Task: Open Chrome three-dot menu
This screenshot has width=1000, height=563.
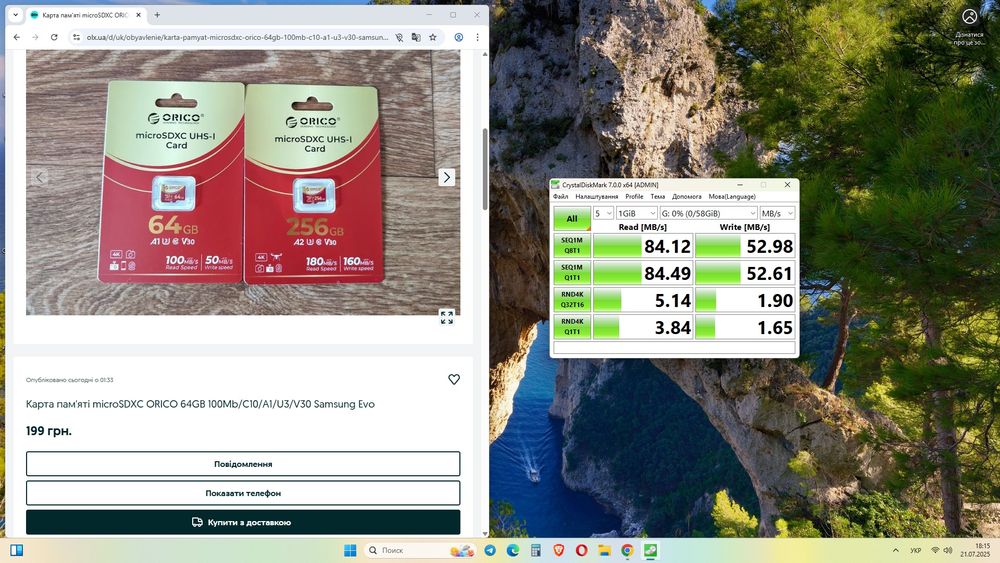Action: (477, 38)
